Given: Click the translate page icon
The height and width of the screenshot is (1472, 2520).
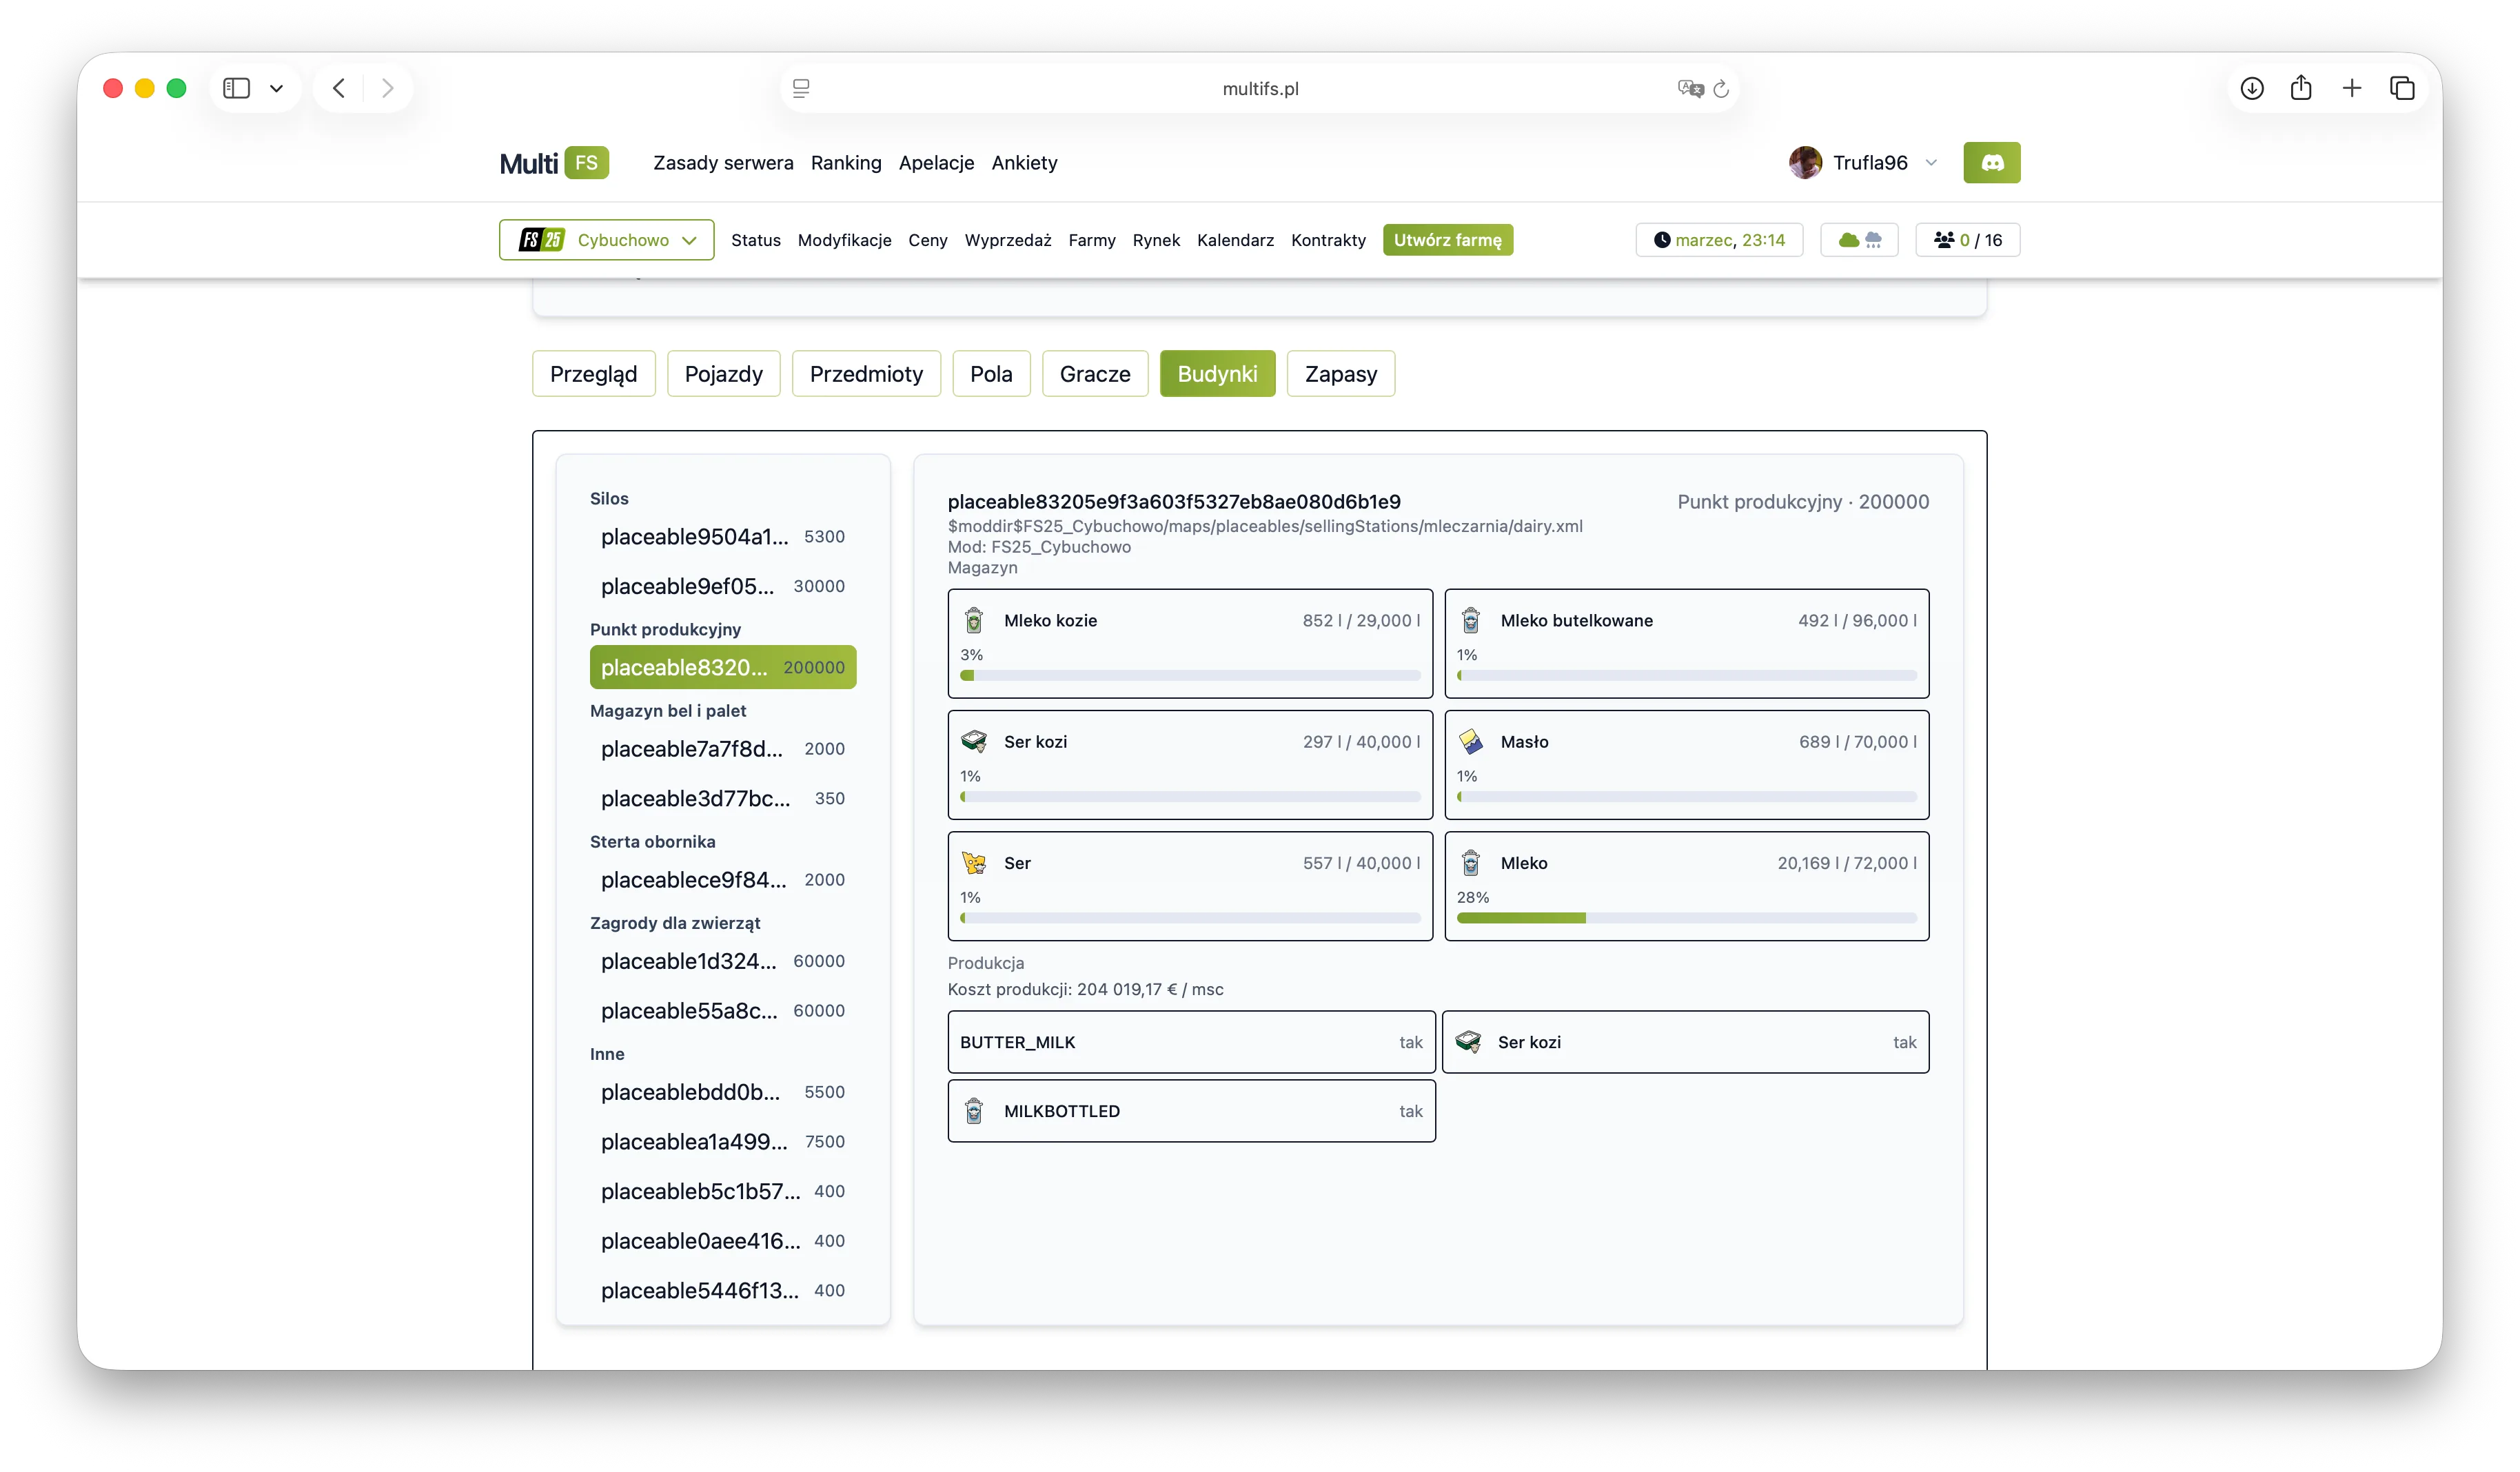Looking at the screenshot, I should point(1690,89).
